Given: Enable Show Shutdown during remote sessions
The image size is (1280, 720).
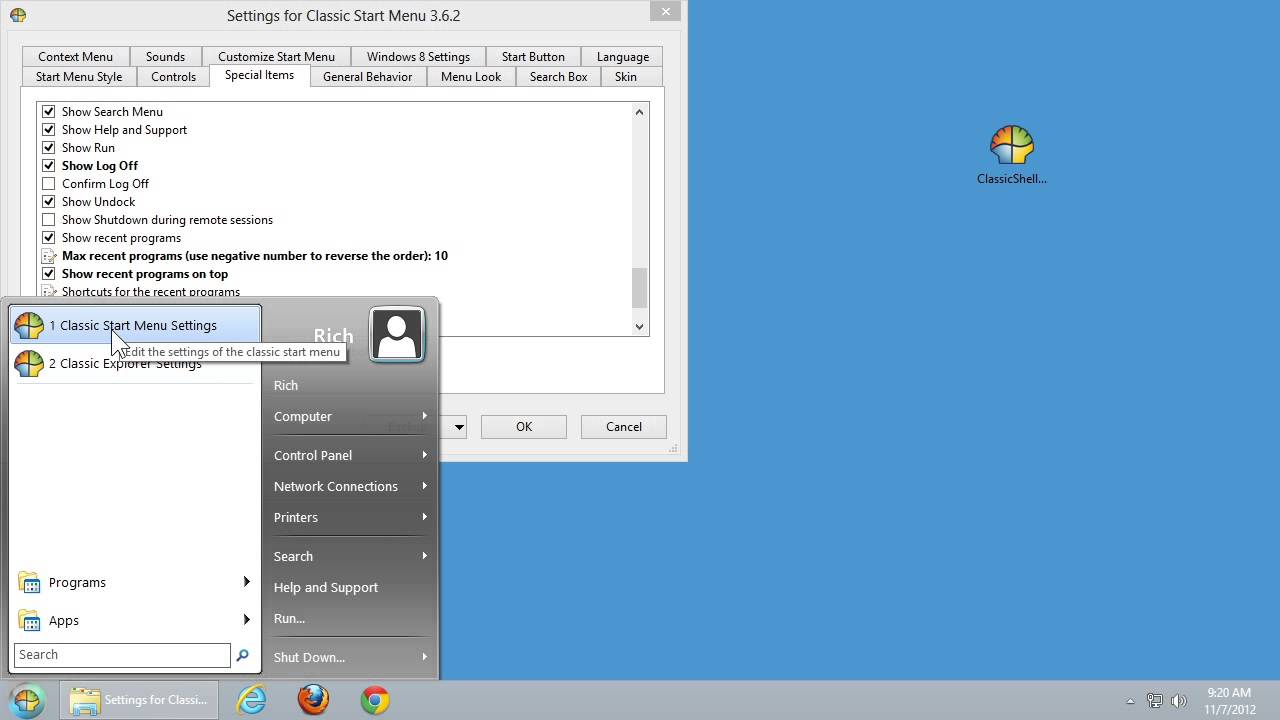Looking at the screenshot, I should click(x=48, y=220).
